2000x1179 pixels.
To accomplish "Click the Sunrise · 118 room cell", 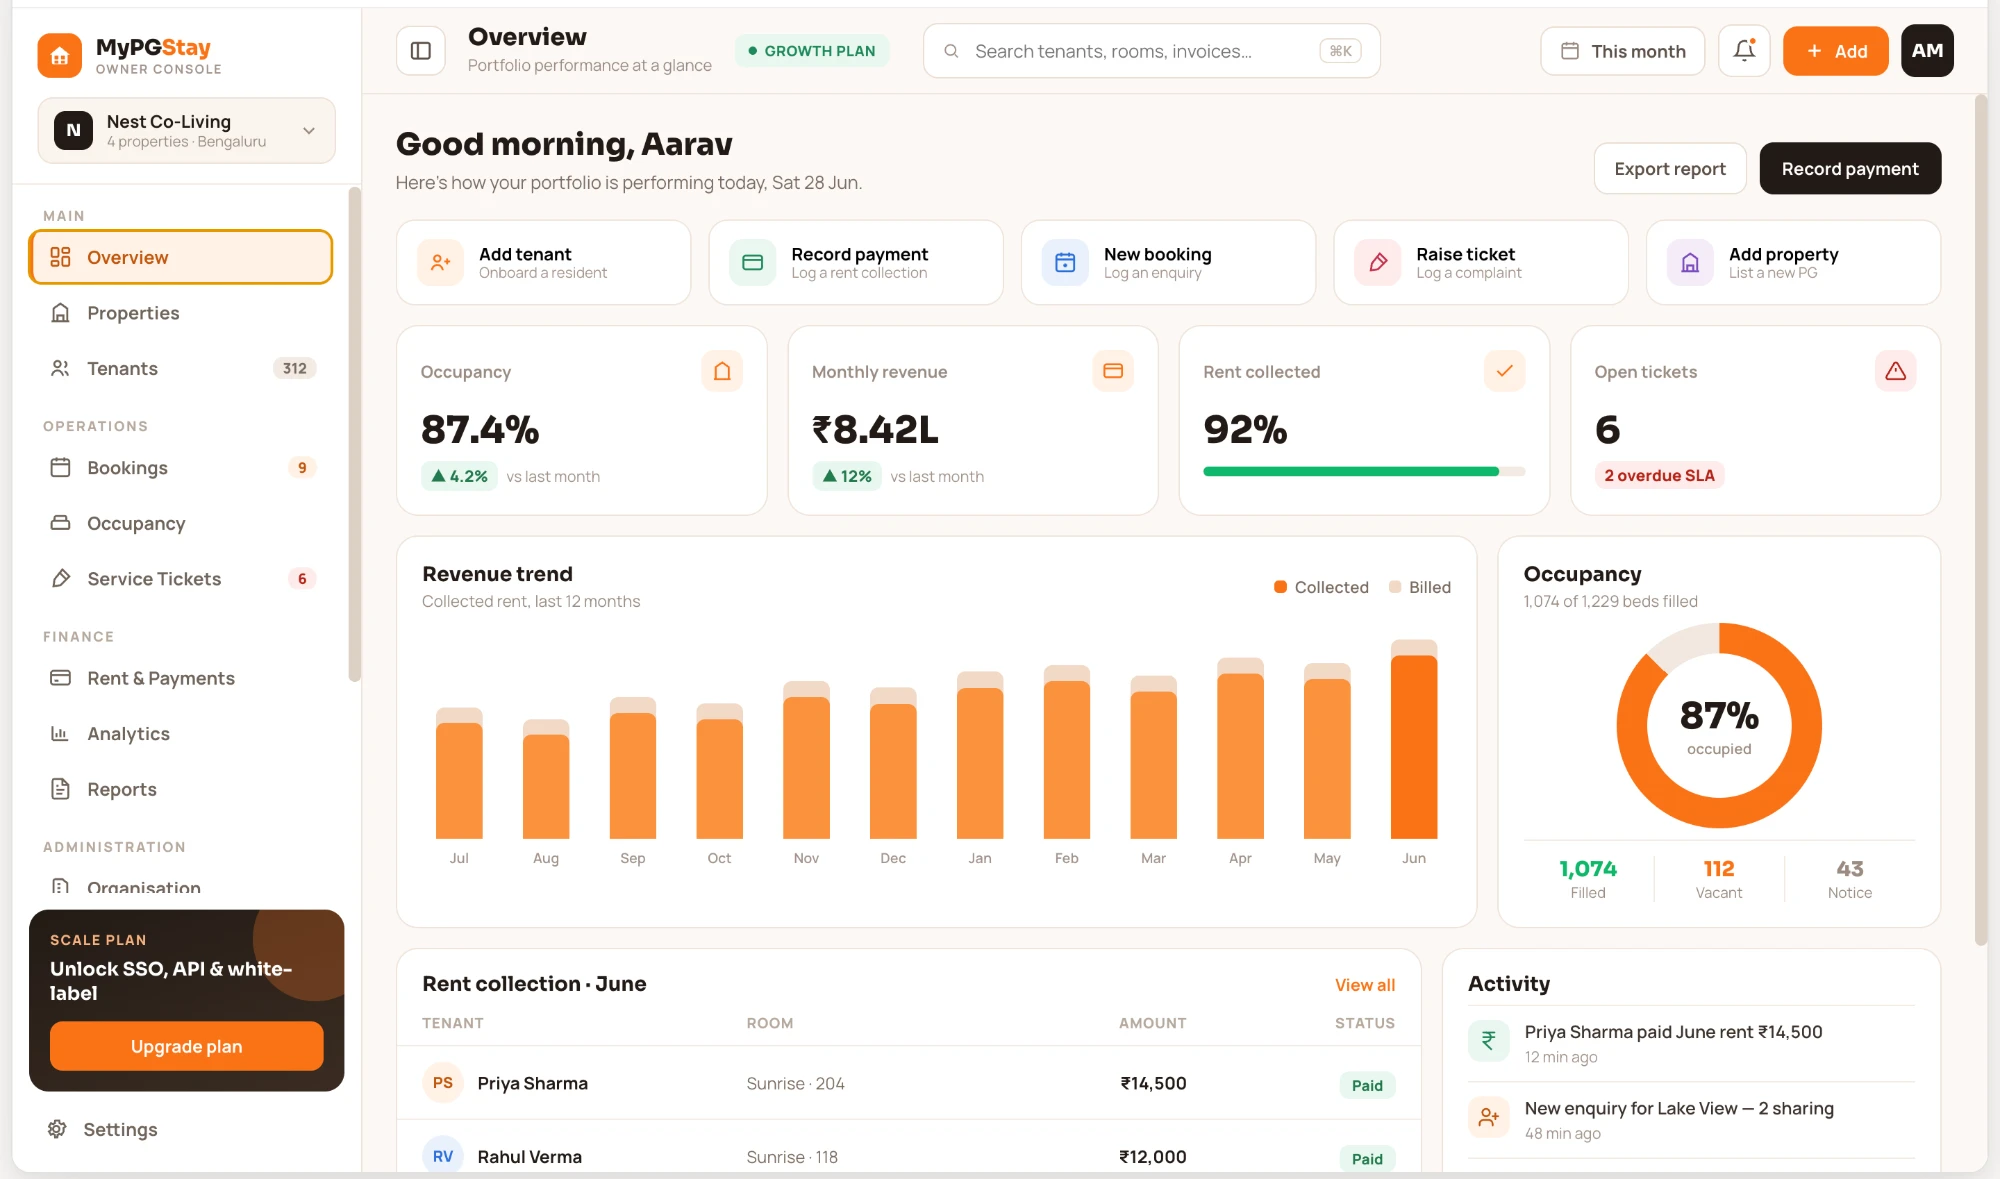I will [792, 1157].
